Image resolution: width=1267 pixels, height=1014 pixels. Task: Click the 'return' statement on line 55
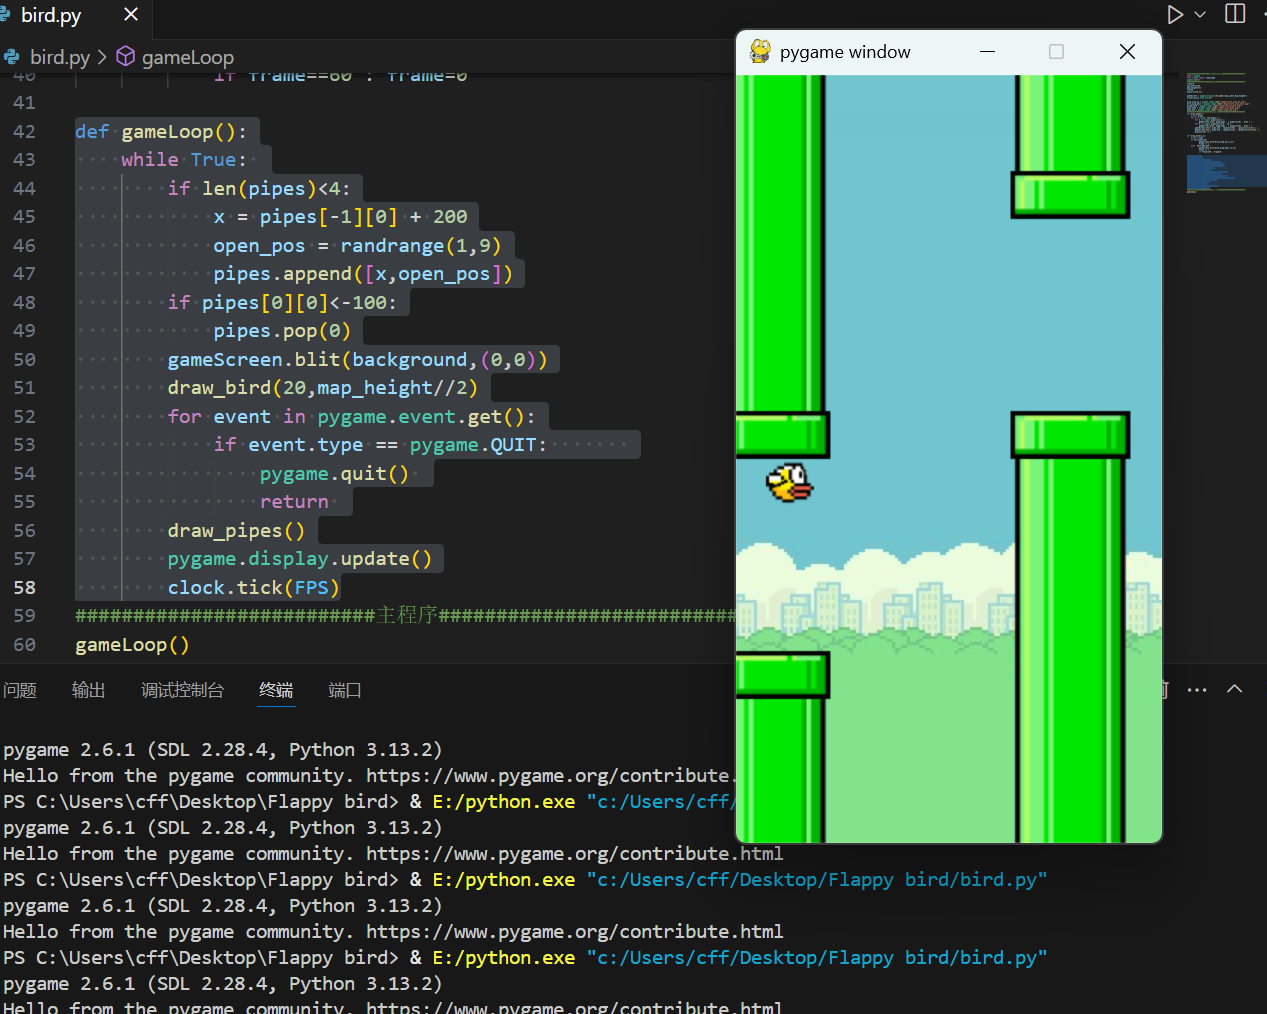tap(294, 501)
